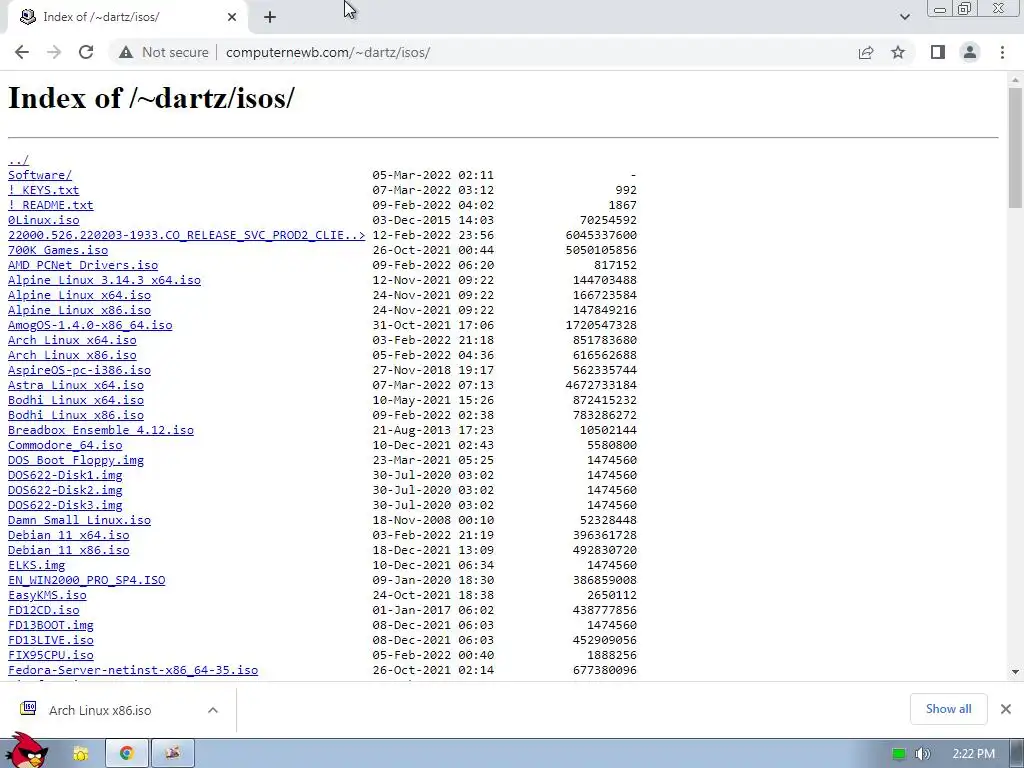Image resolution: width=1024 pixels, height=768 pixels.
Task: Download Alpine_Linux_x64.iso
Action: coord(79,295)
